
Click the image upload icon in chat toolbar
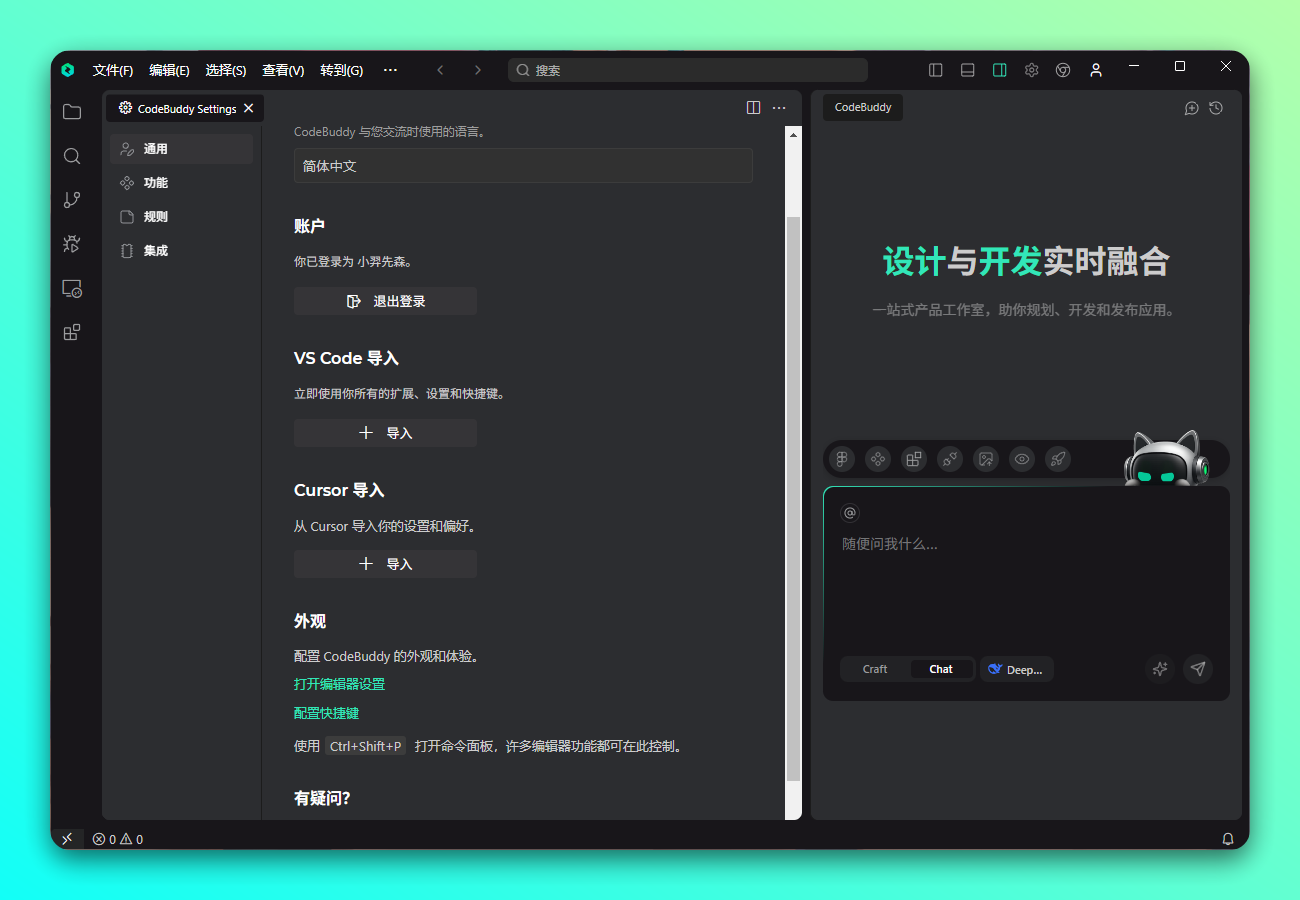point(986,459)
